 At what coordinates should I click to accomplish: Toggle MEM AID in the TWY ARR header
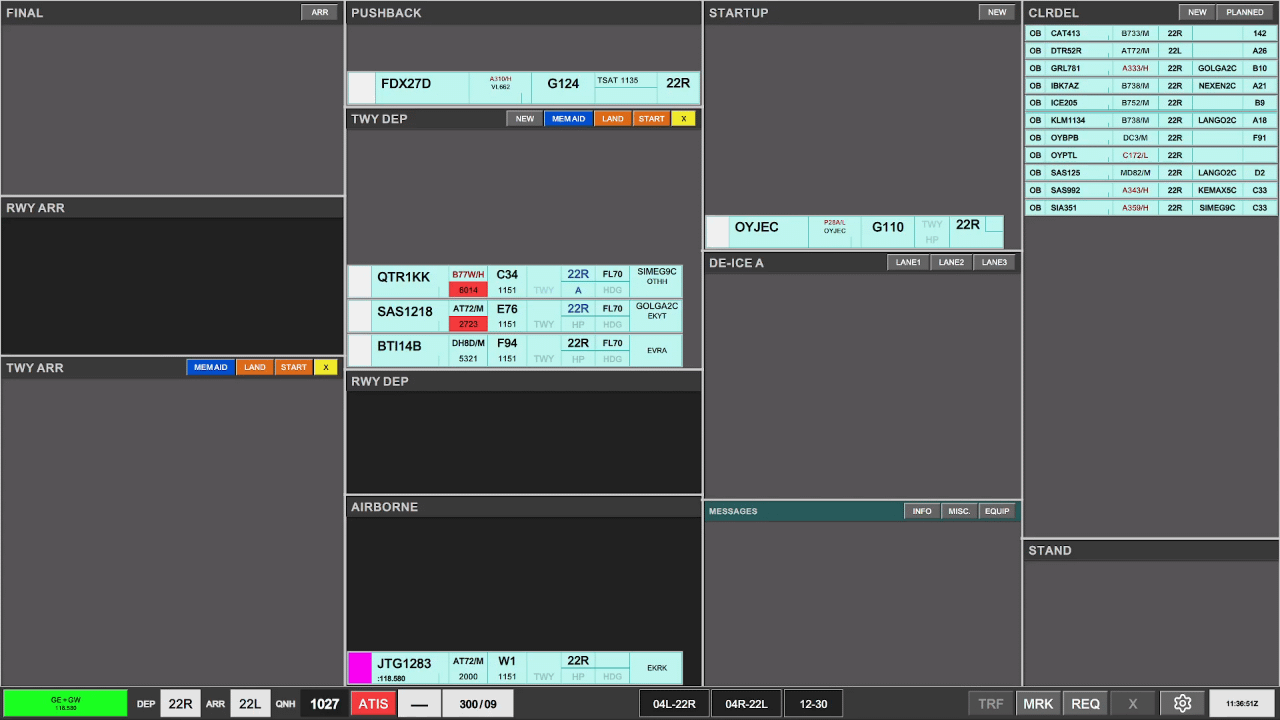click(211, 368)
